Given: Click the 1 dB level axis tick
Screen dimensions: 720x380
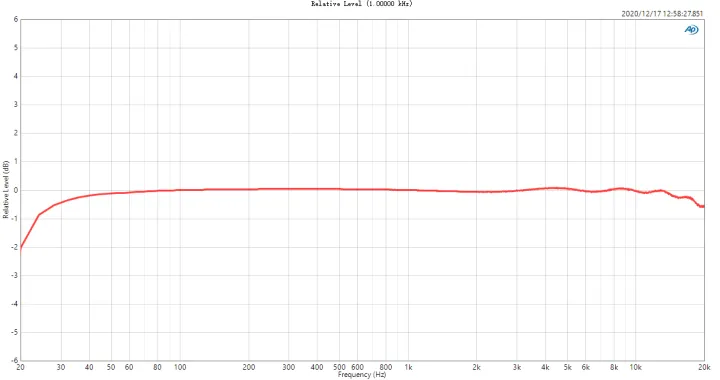Looking at the screenshot, I should [16, 162].
